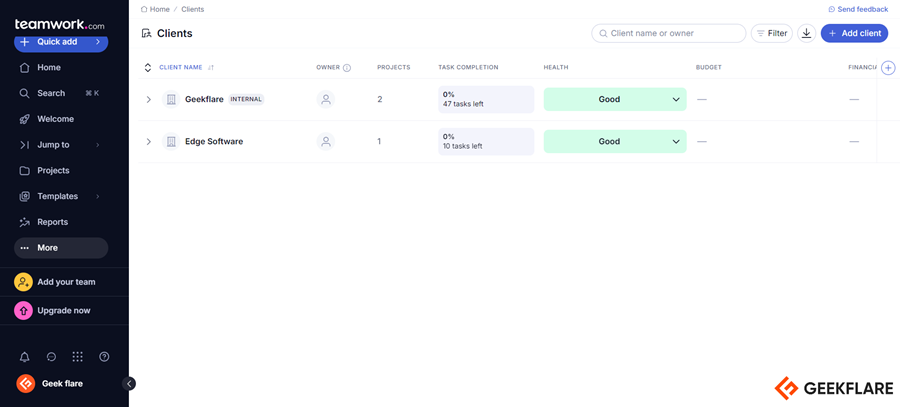Click the Add client button
This screenshot has width=900, height=407.
[x=854, y=33]
